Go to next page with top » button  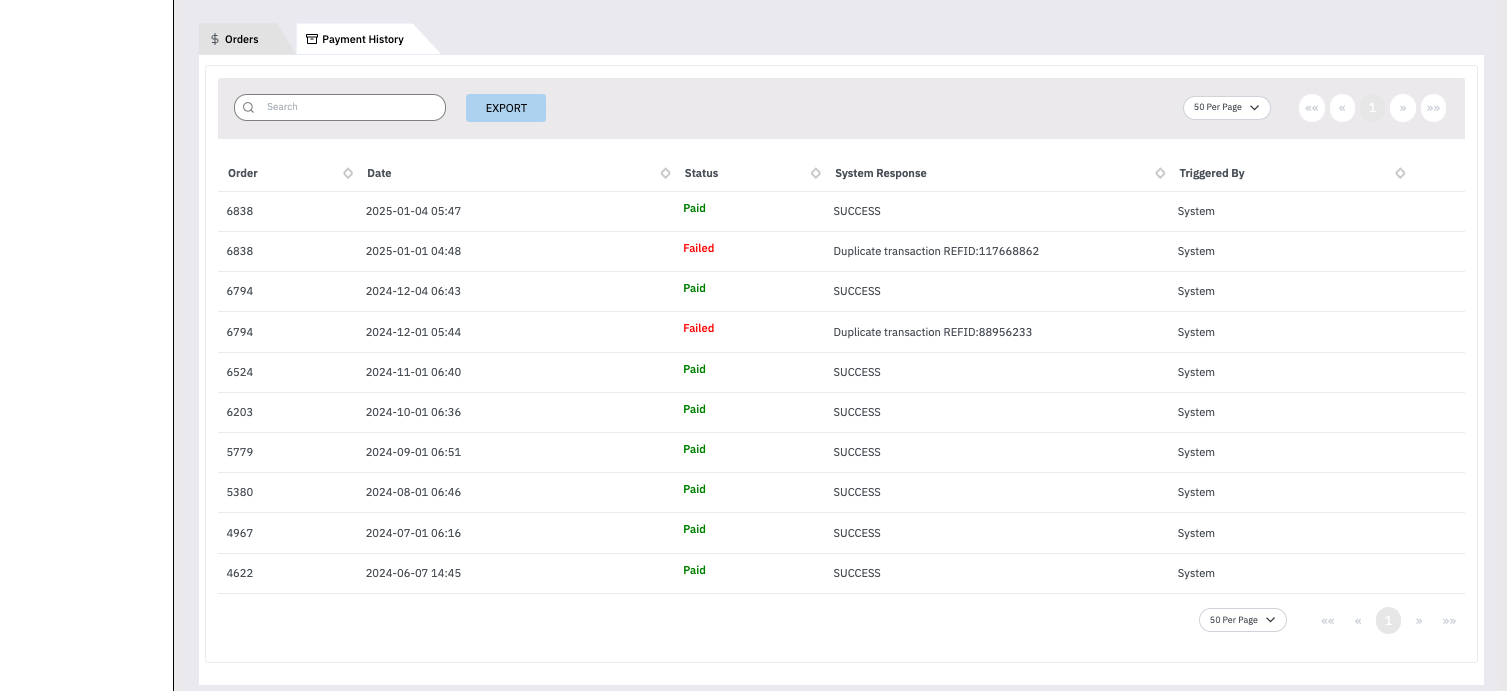pyautogui.click(x=1403, y=108)
